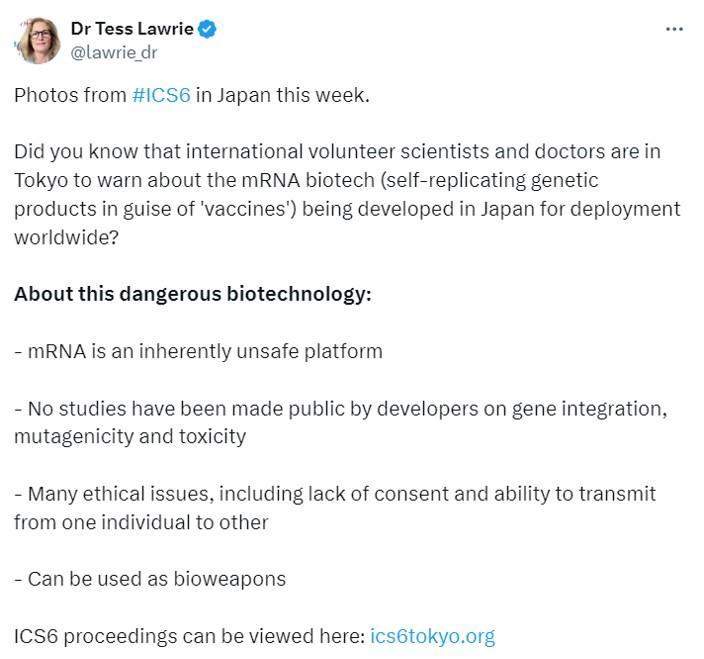
Task: Click the 'Photos from' text before the hashtag
Action: click(70, 96)
